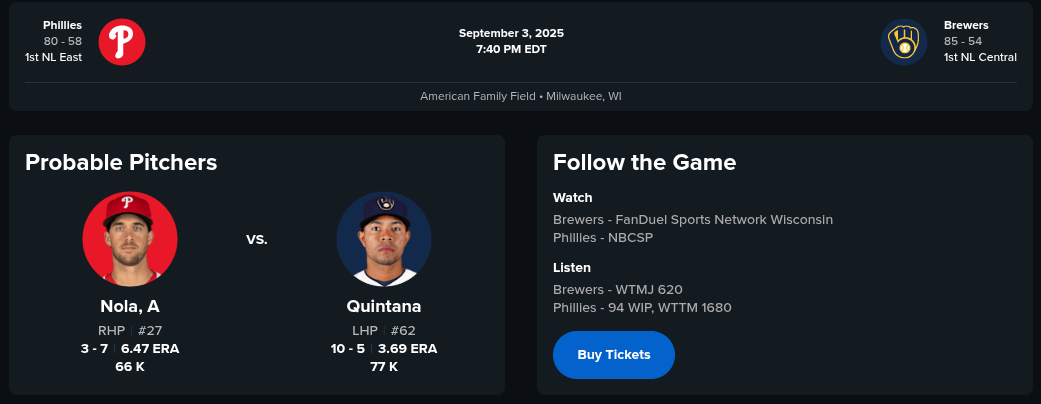Click the September 3, 2025 game date

tap(511, 33)
